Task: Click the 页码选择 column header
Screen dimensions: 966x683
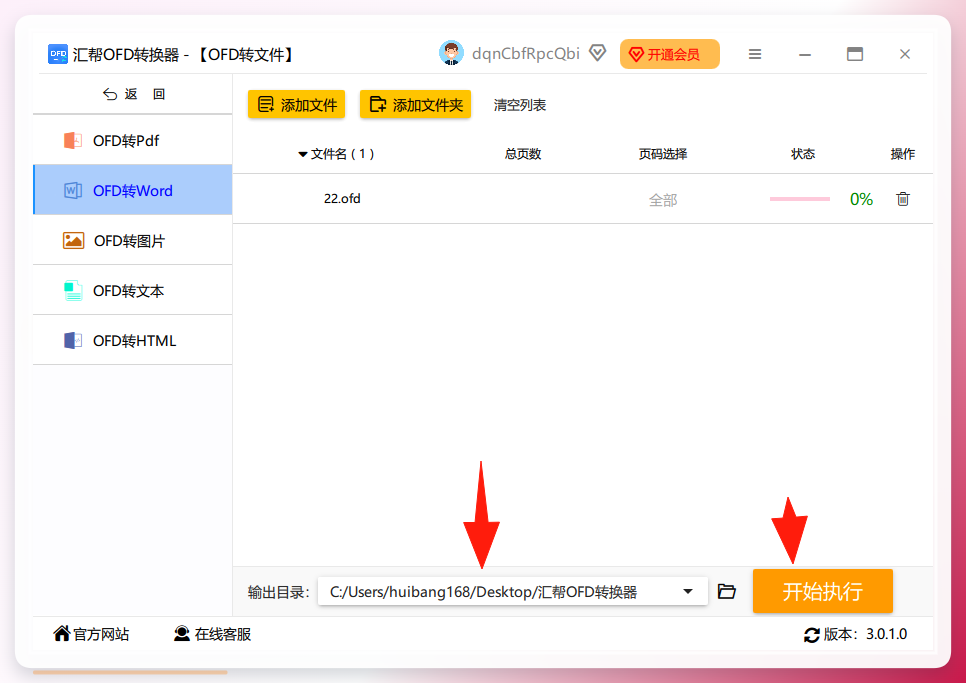Action: click(663, 154)
